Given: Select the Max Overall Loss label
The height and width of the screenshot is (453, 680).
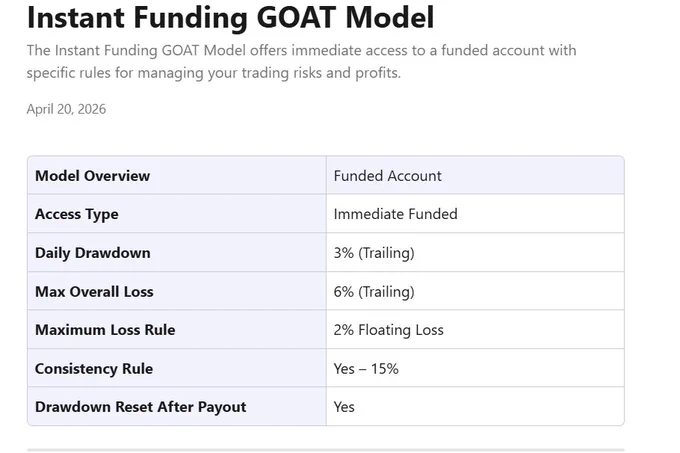Looking at the screenshot, I should coord(94,291).
